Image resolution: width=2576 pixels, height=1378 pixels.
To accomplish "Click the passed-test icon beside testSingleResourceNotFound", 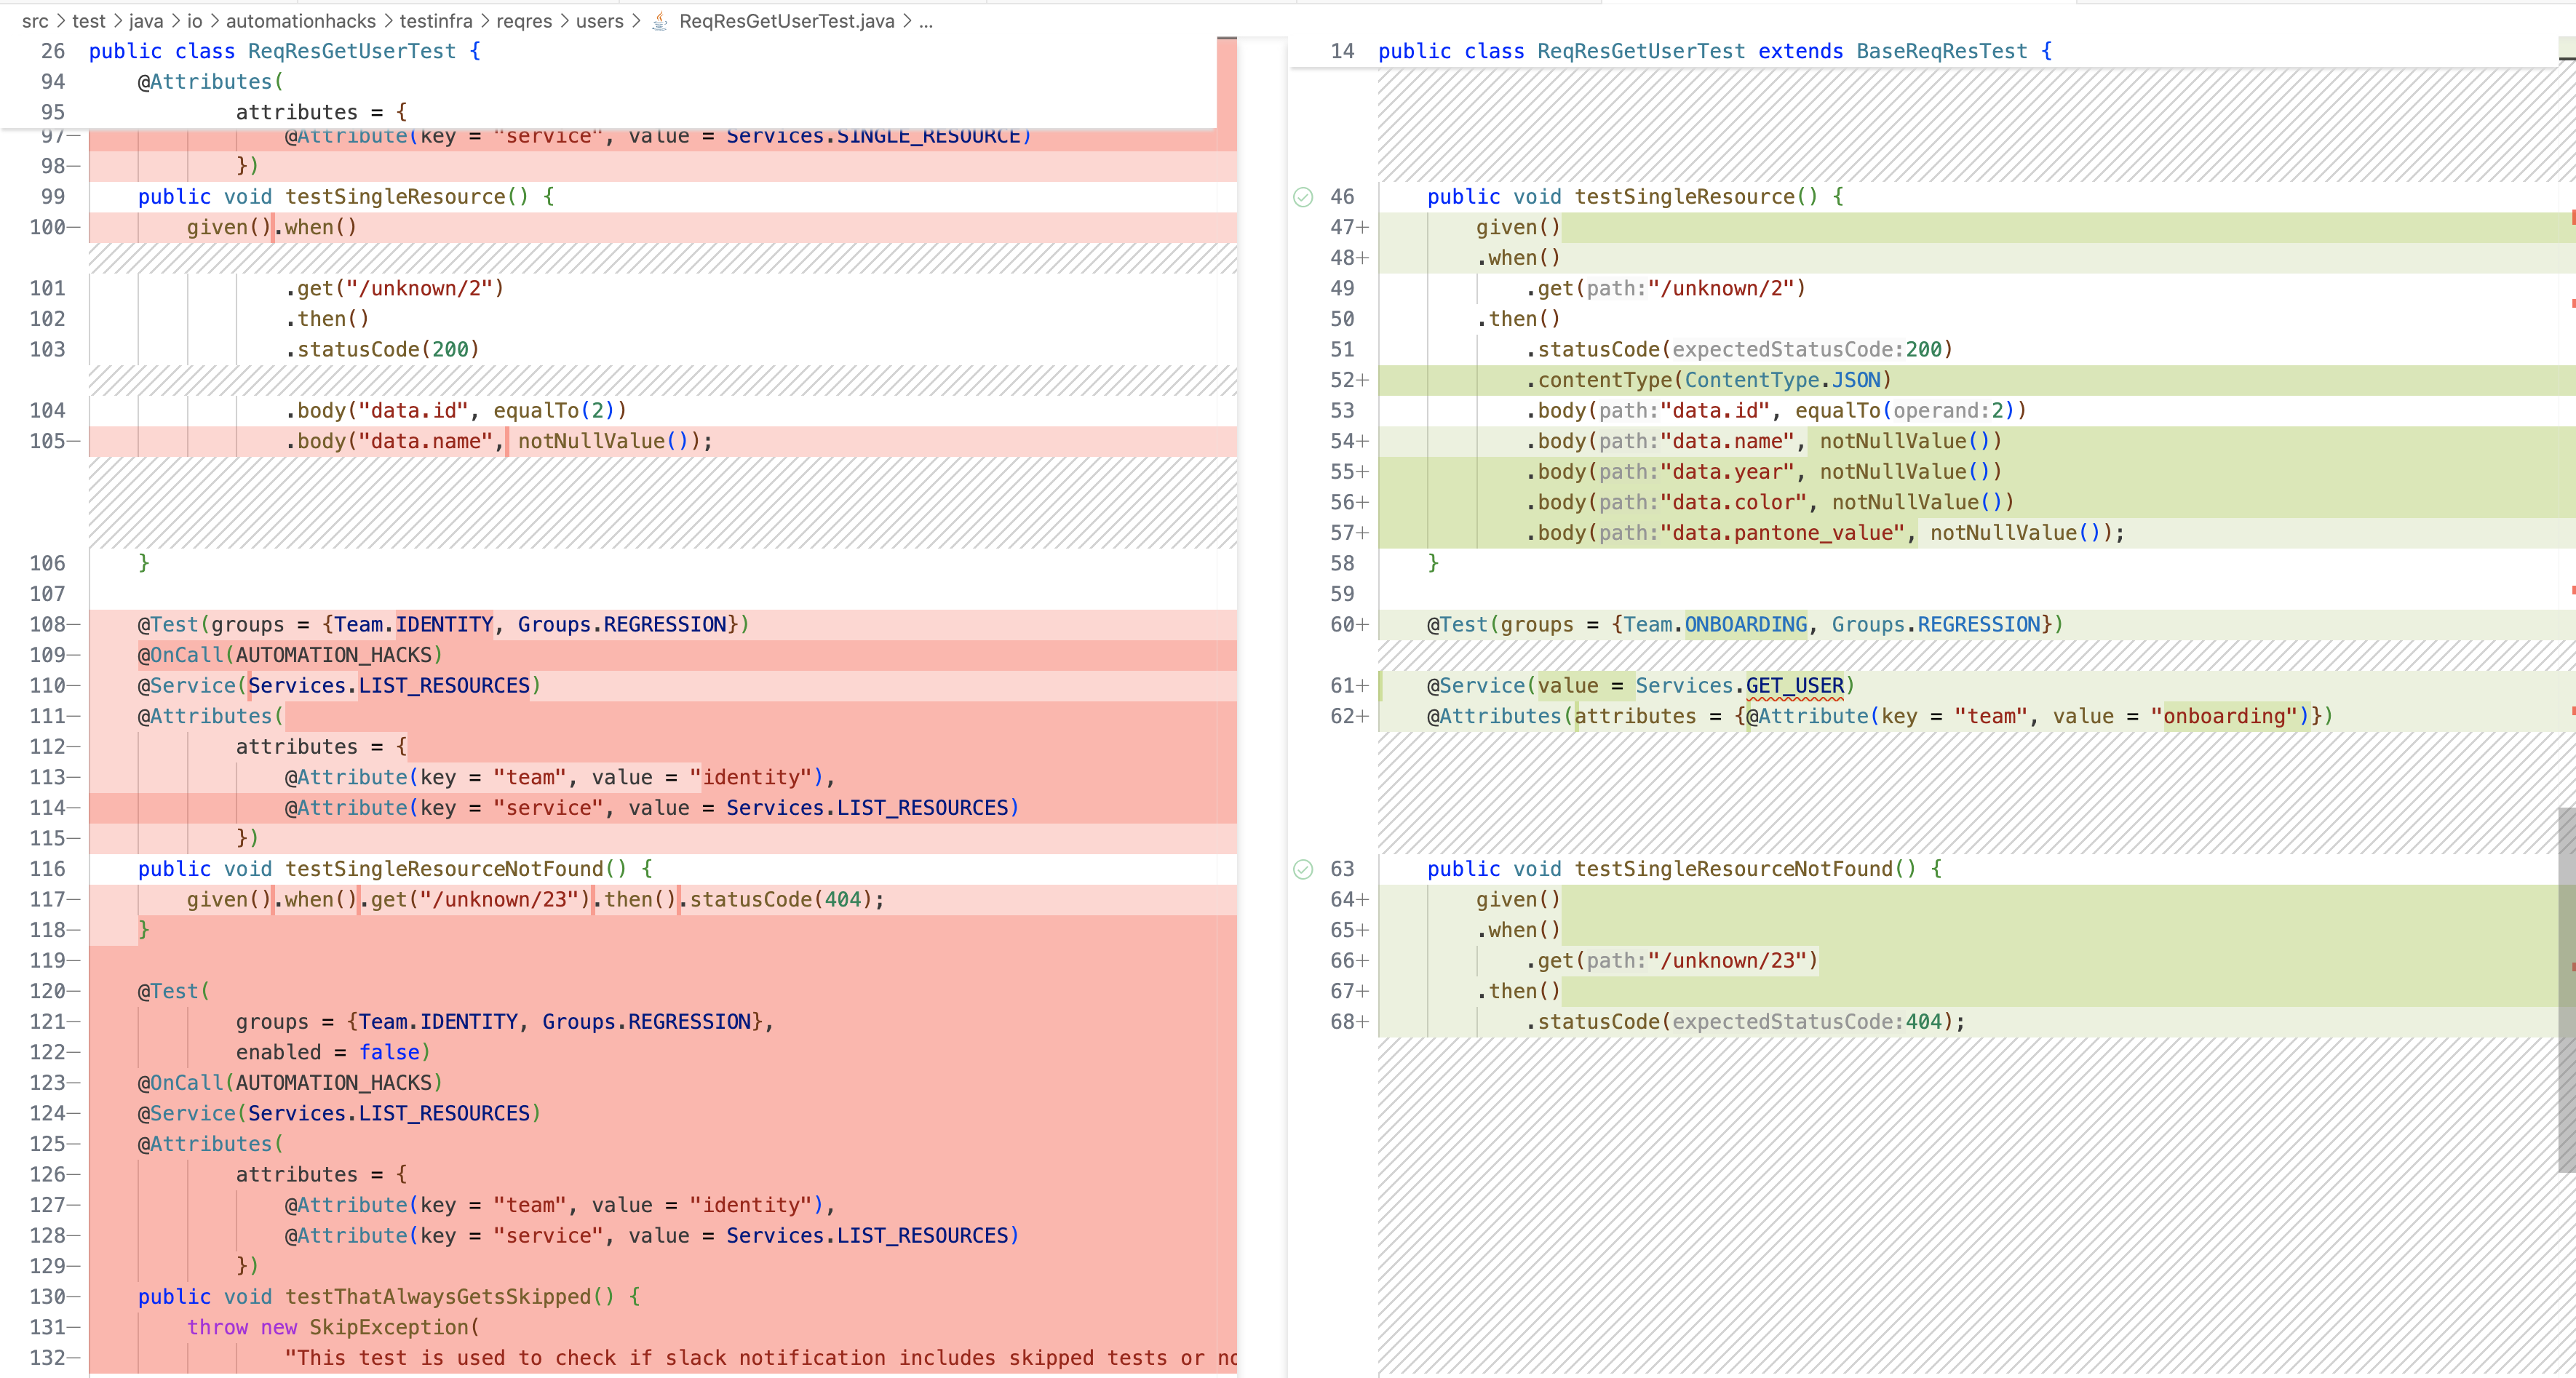I will [1303, 869].
